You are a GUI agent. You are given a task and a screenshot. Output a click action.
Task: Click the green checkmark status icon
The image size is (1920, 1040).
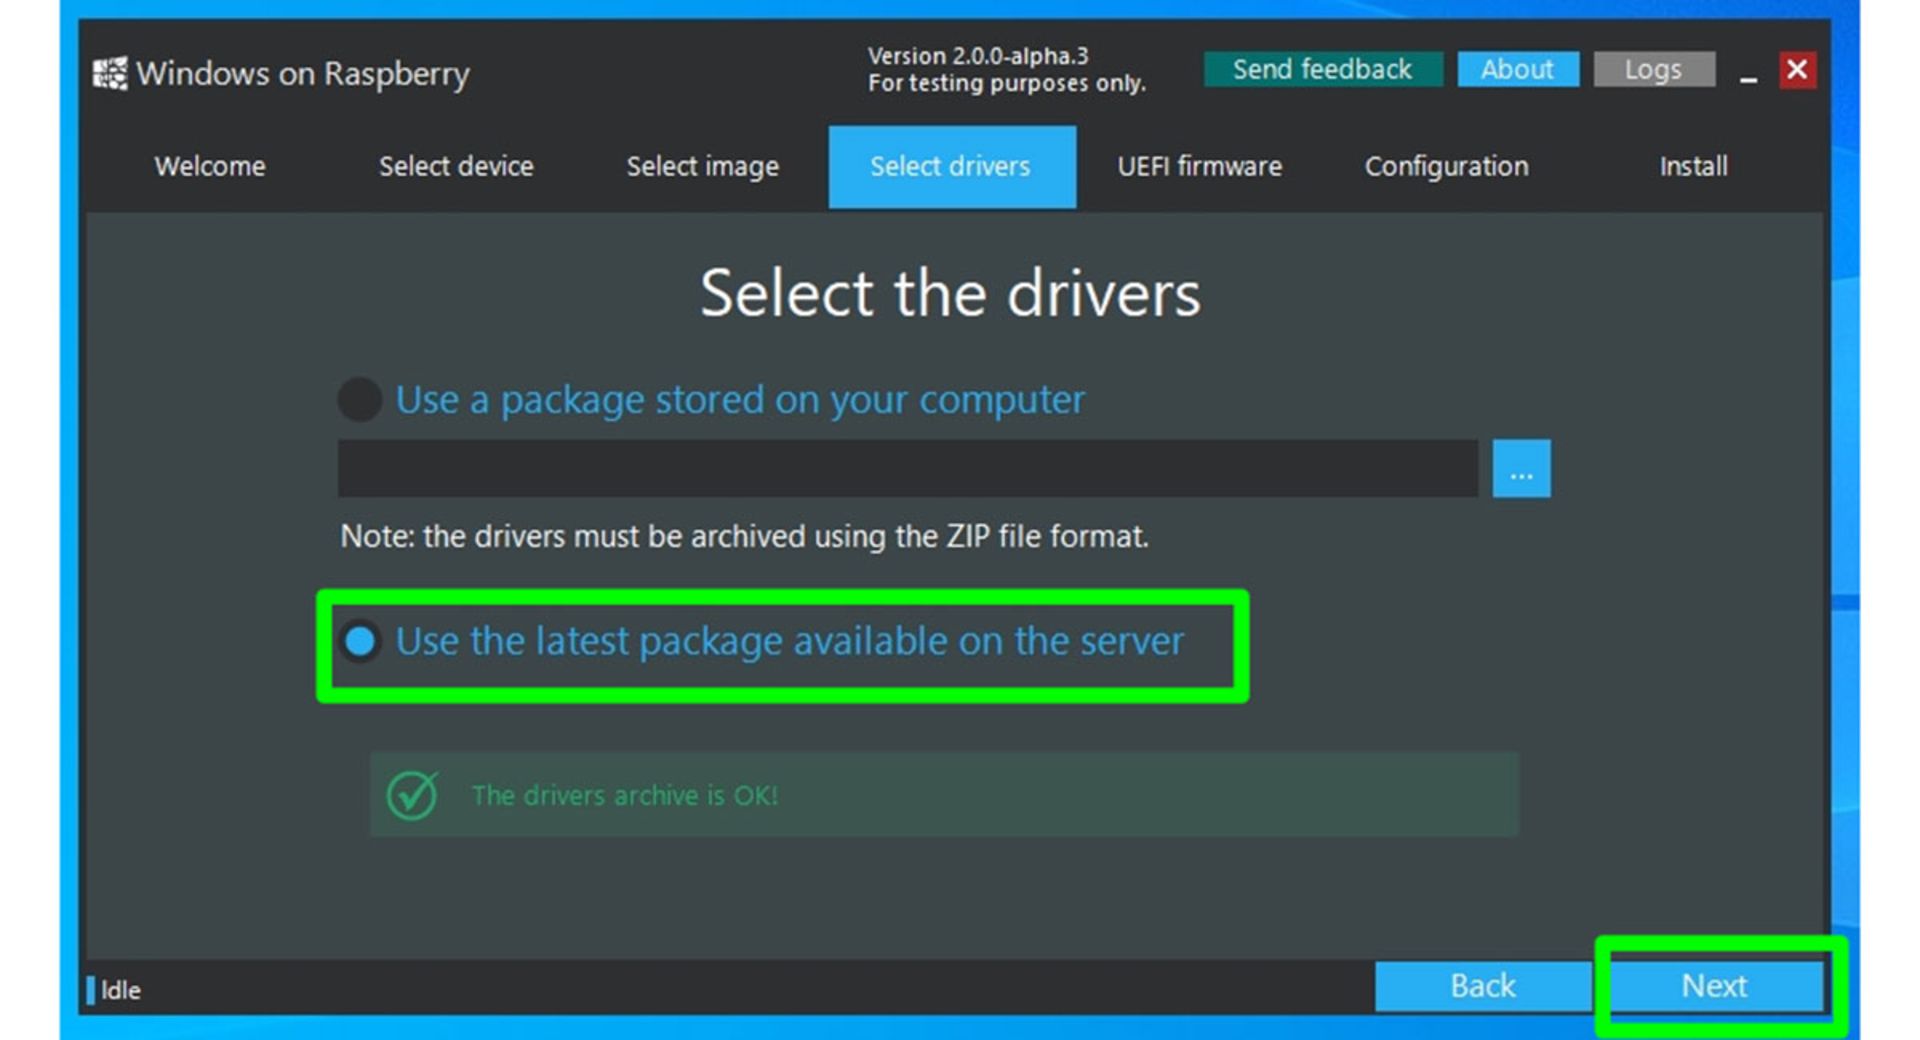[412, 795]
